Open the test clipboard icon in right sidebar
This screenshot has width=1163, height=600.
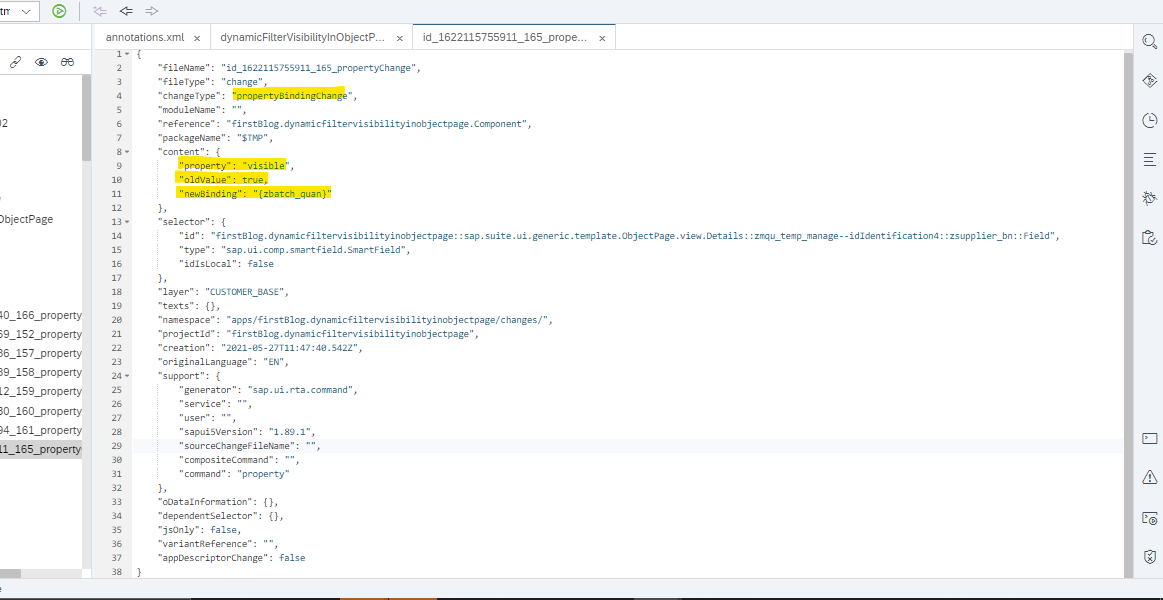(1149, 237)
